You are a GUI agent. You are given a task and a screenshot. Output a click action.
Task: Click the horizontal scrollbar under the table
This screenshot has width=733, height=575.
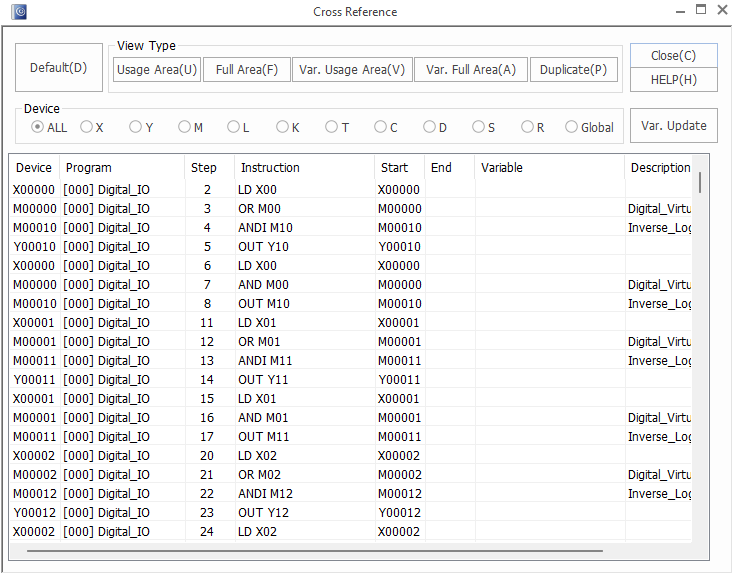pyautogui.click(x=315, y=551)
